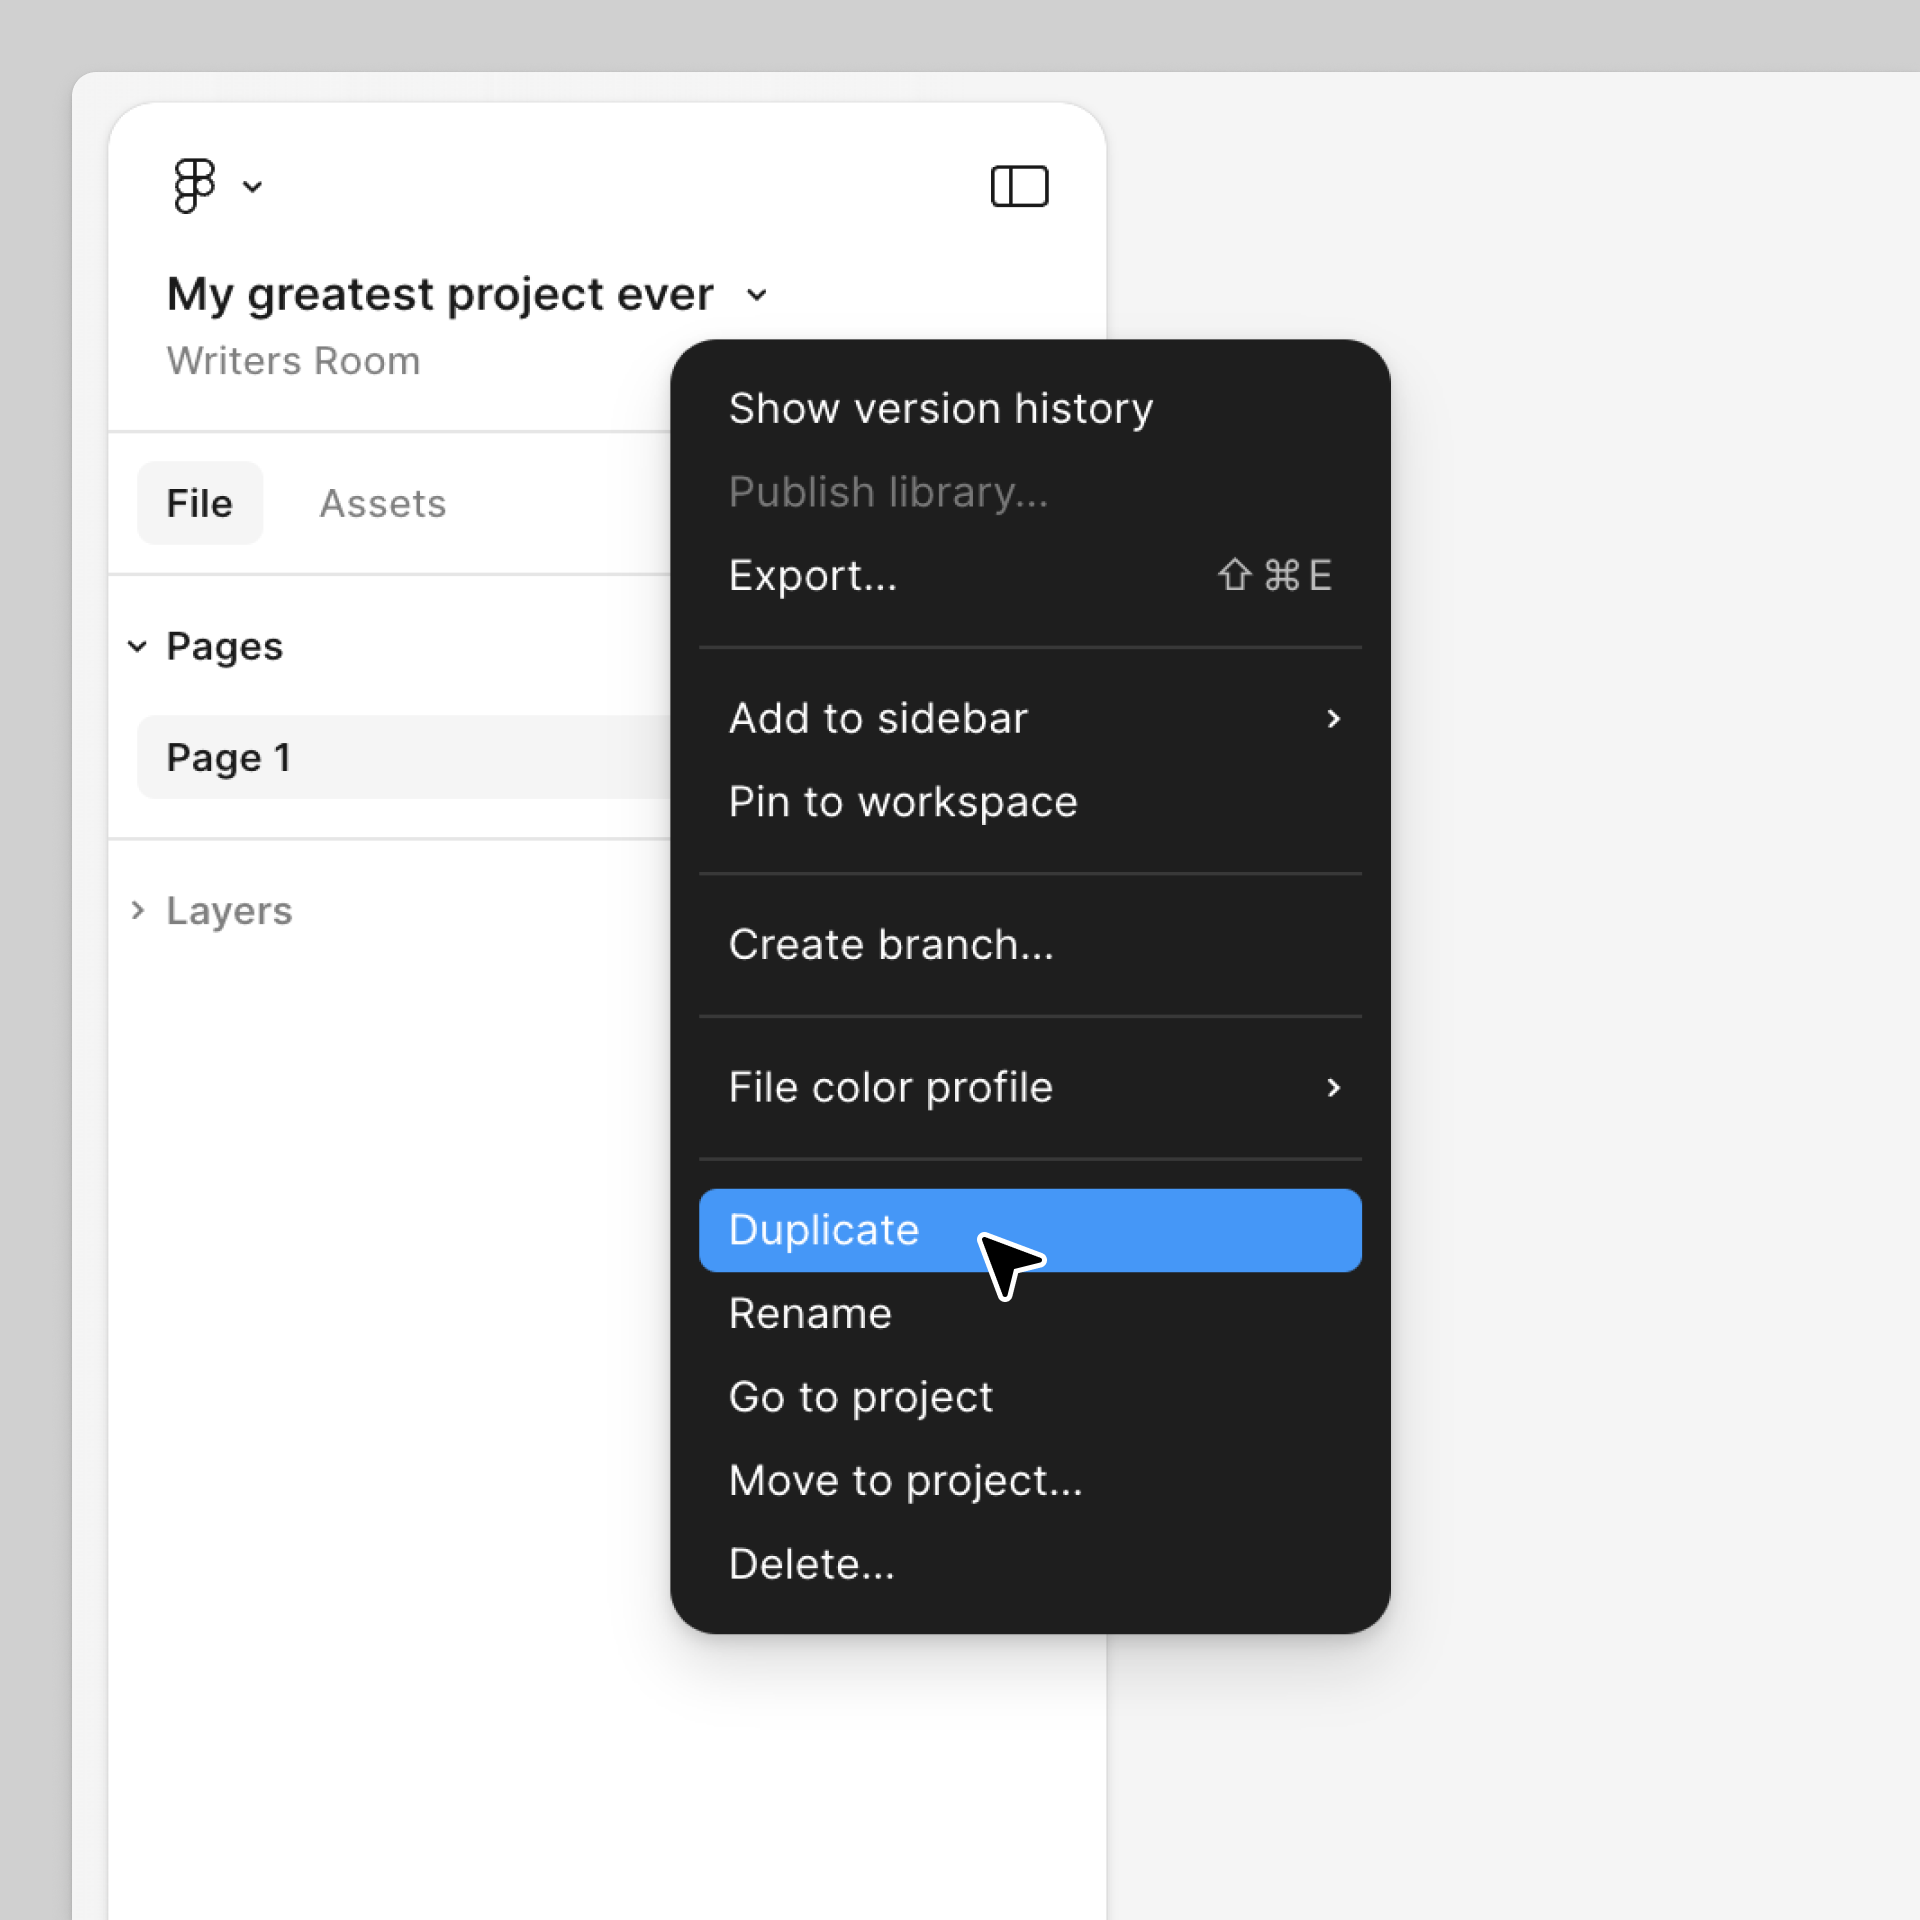This screenshot has width=1920, height=1920.
Task: Choose Export from the menu
Action: coord(813,575)
